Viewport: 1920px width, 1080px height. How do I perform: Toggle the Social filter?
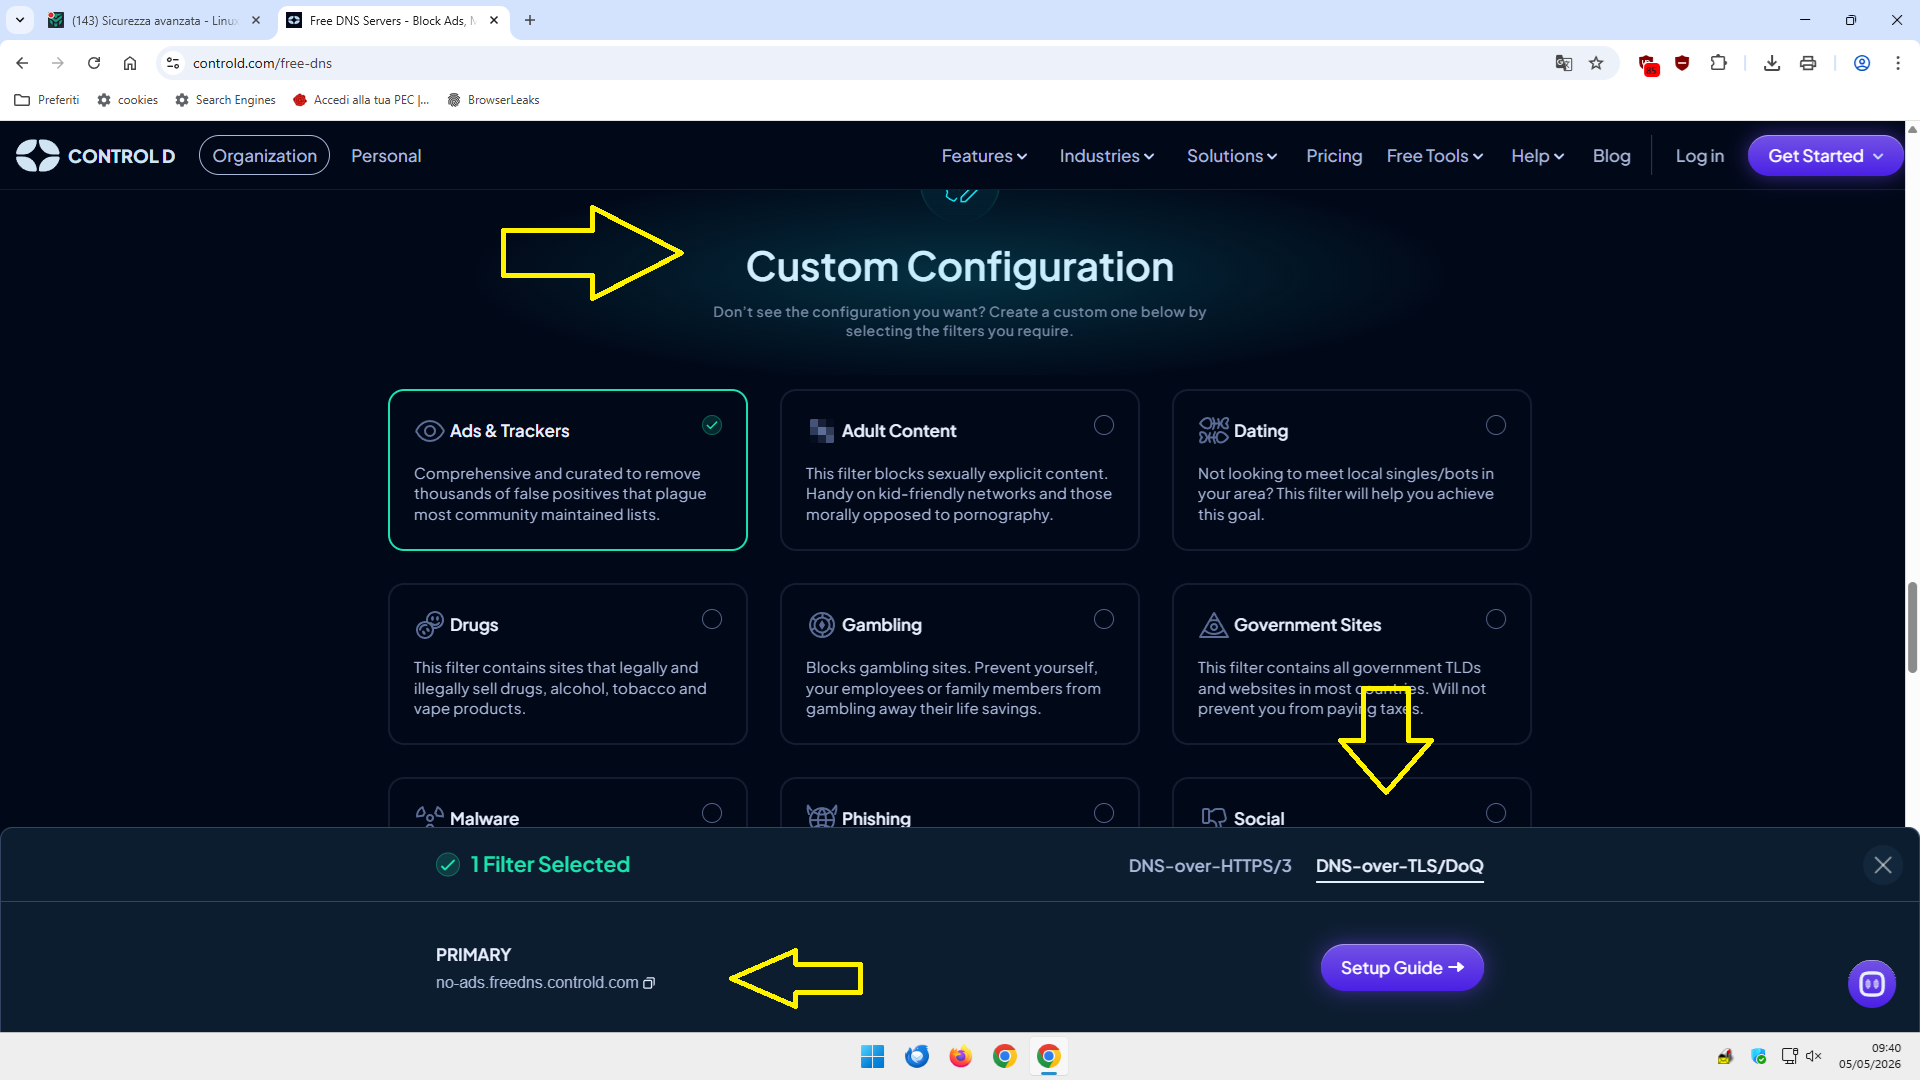(x=1496, y=813)
